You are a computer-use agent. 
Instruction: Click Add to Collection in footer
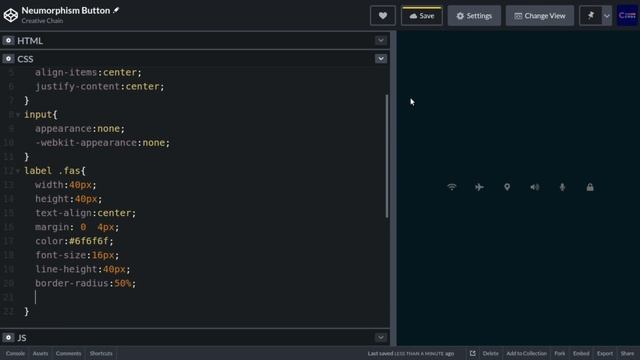tap(526, 353)
